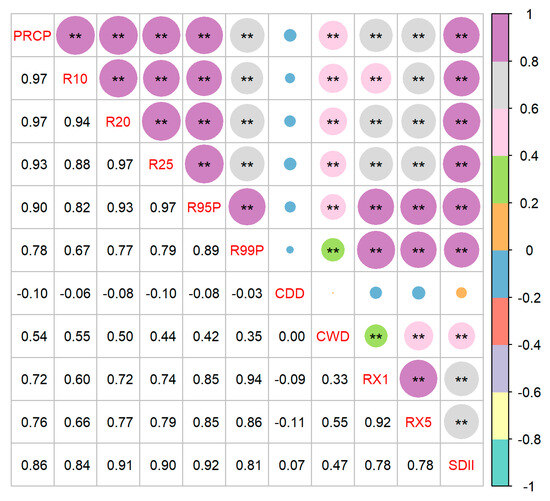This screenshot has height=501, width=550.
Task: Click the 0.44 correlation value
Action: pyautogui.click(x=163, y=336)
